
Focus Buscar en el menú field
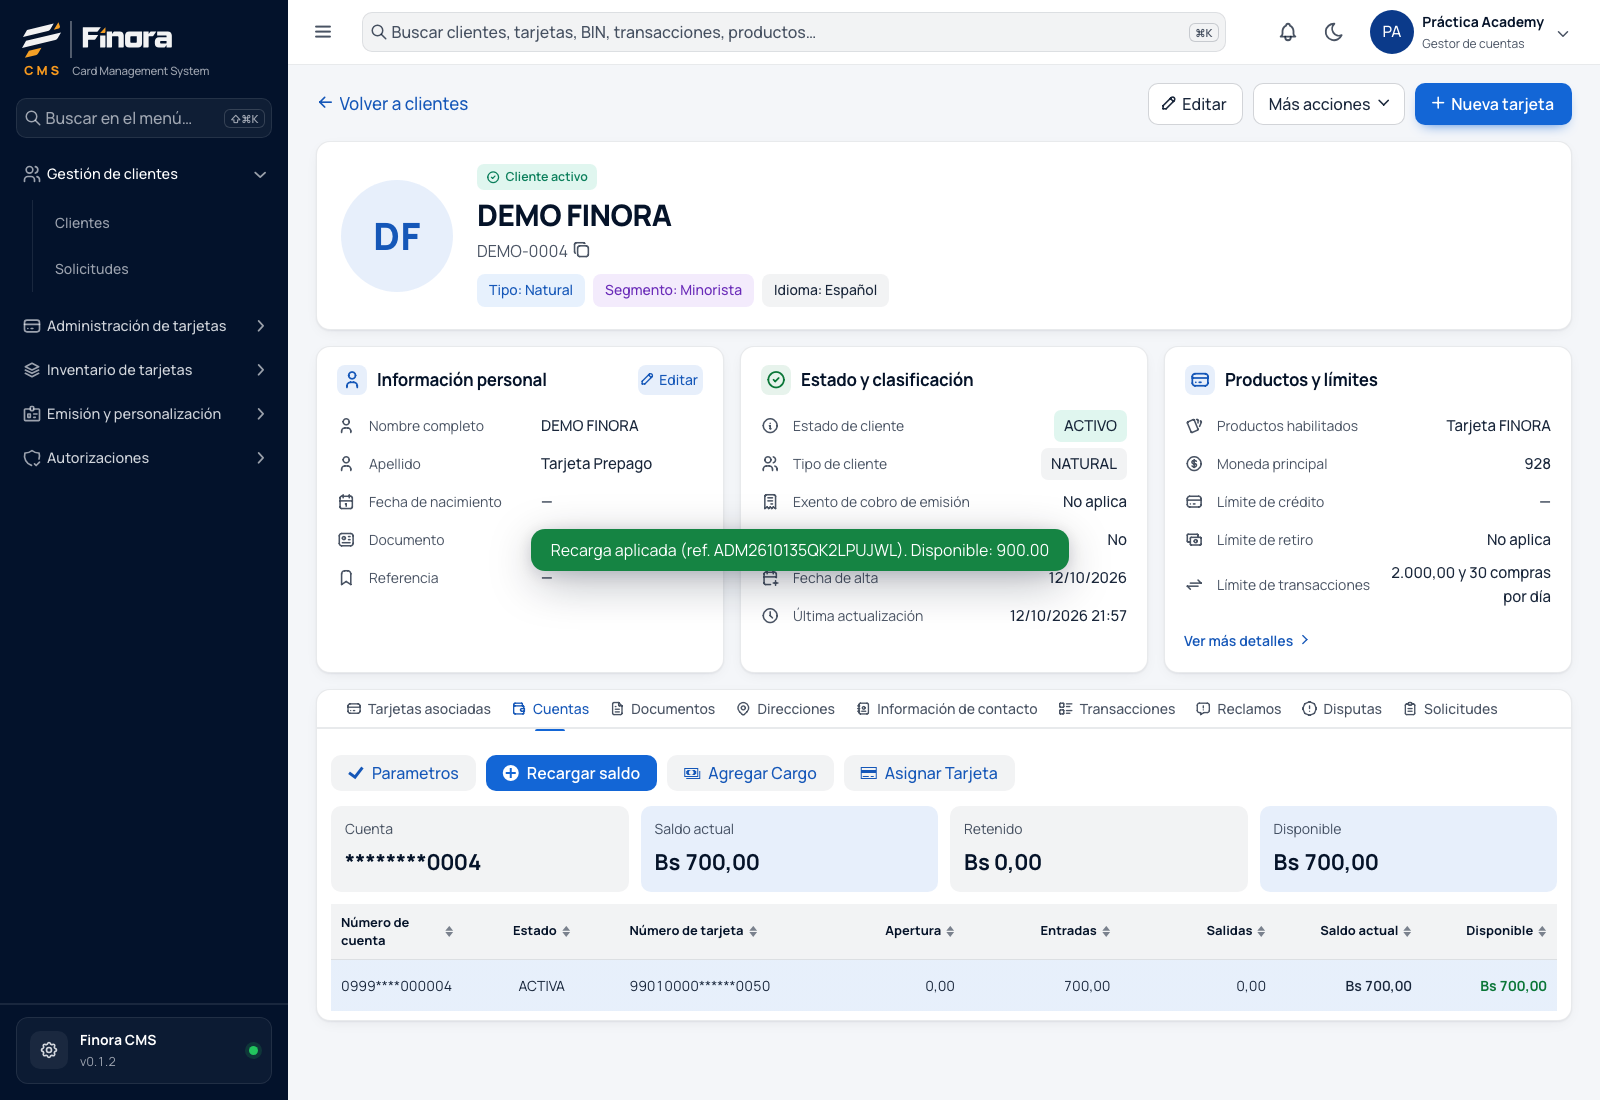(x=144, y=118)
